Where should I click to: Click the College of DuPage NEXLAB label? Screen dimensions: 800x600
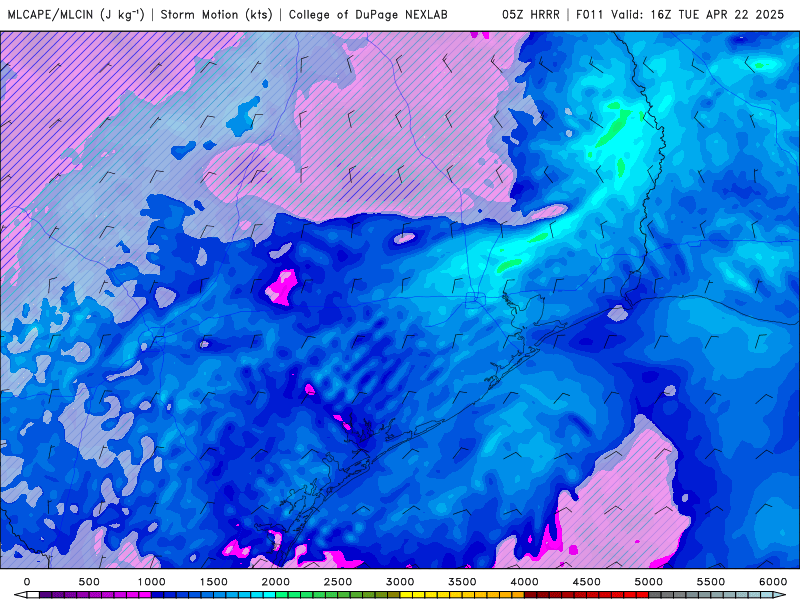pos(368,14)
